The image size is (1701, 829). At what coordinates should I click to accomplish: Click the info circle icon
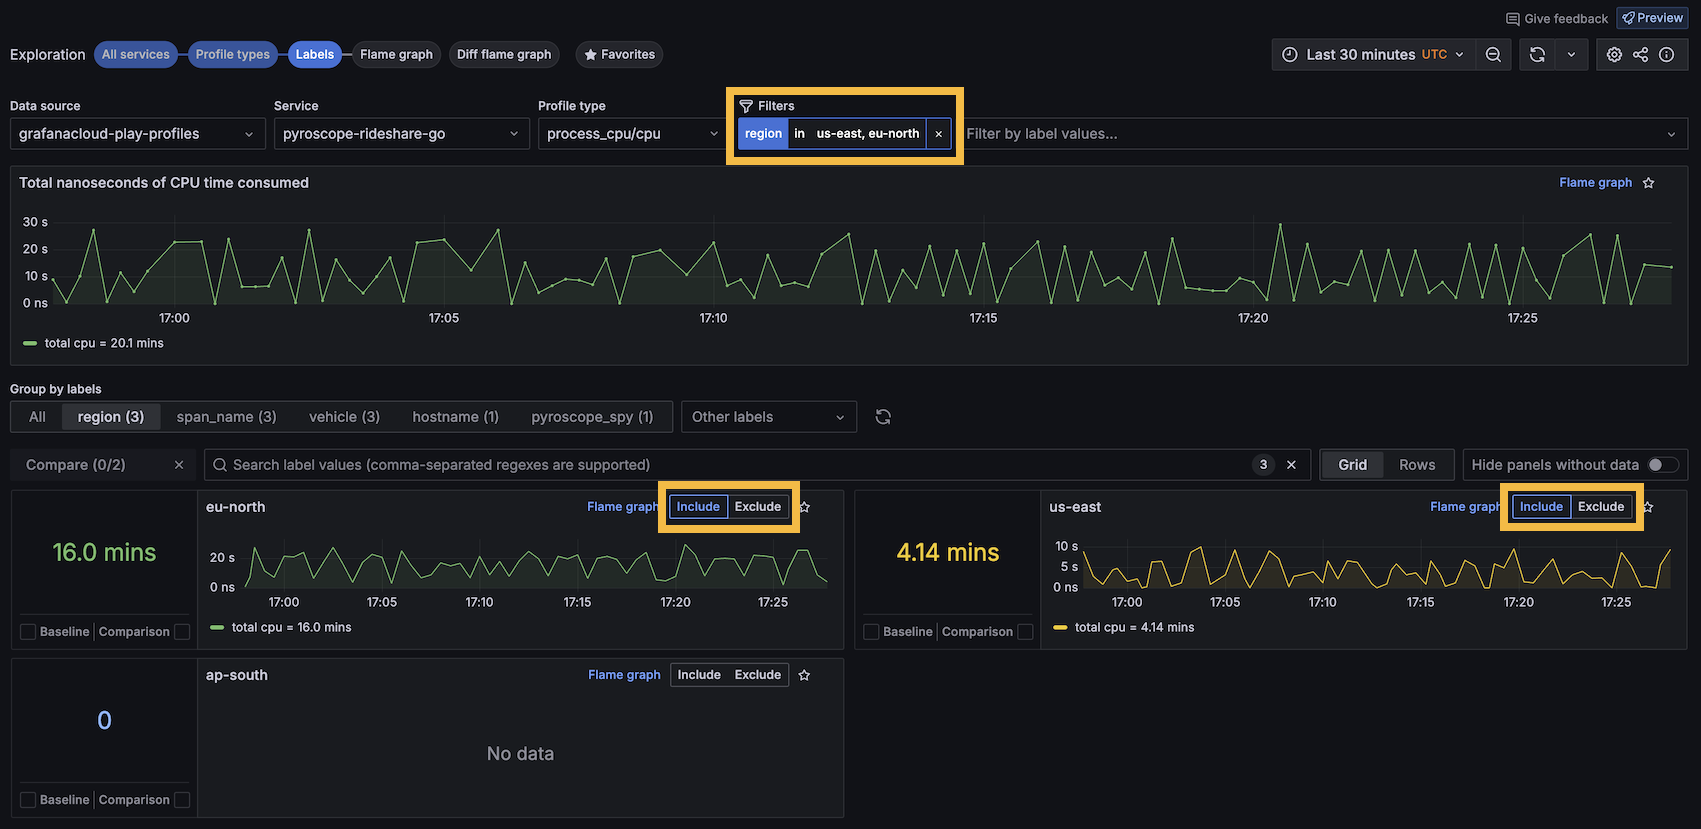[1666, 55]
